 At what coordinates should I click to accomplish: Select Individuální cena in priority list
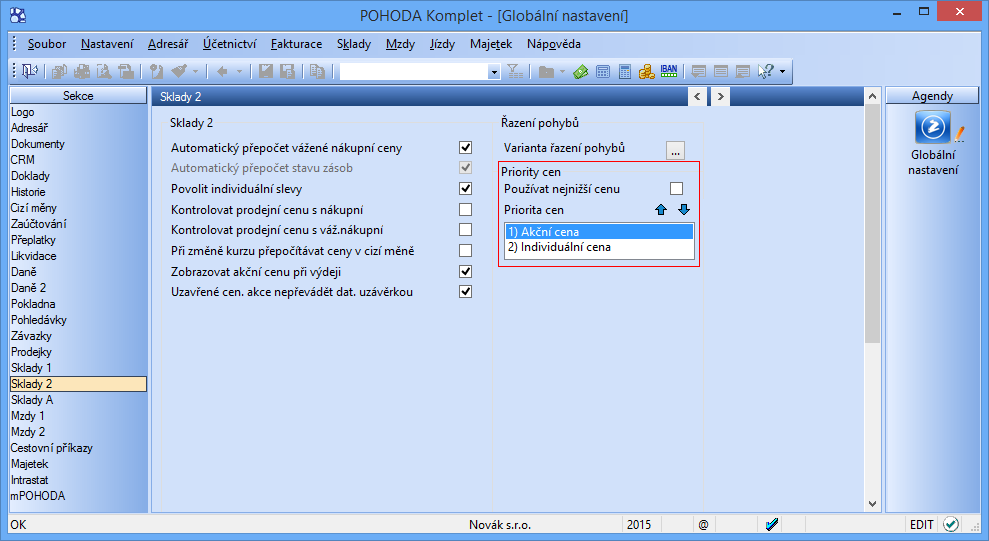(x=599, y=247)
